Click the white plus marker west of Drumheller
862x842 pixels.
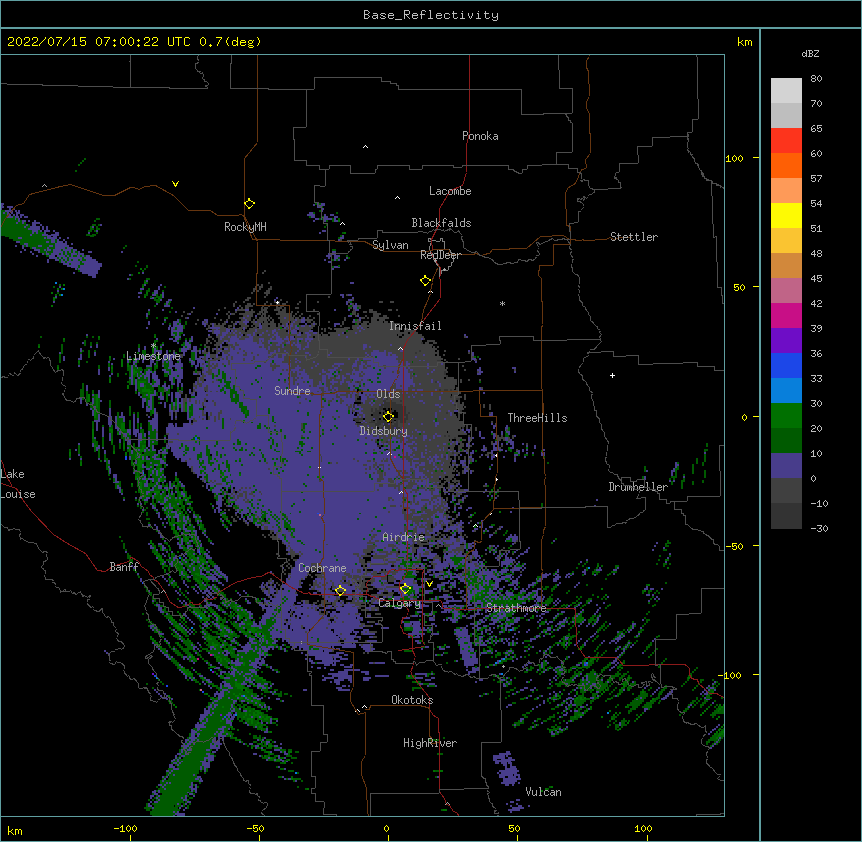point(612,375)
